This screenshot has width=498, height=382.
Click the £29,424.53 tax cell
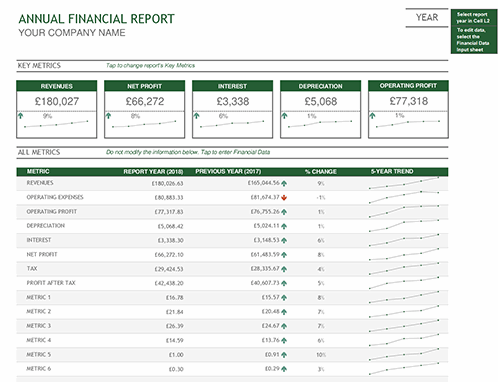click(169, 269)
